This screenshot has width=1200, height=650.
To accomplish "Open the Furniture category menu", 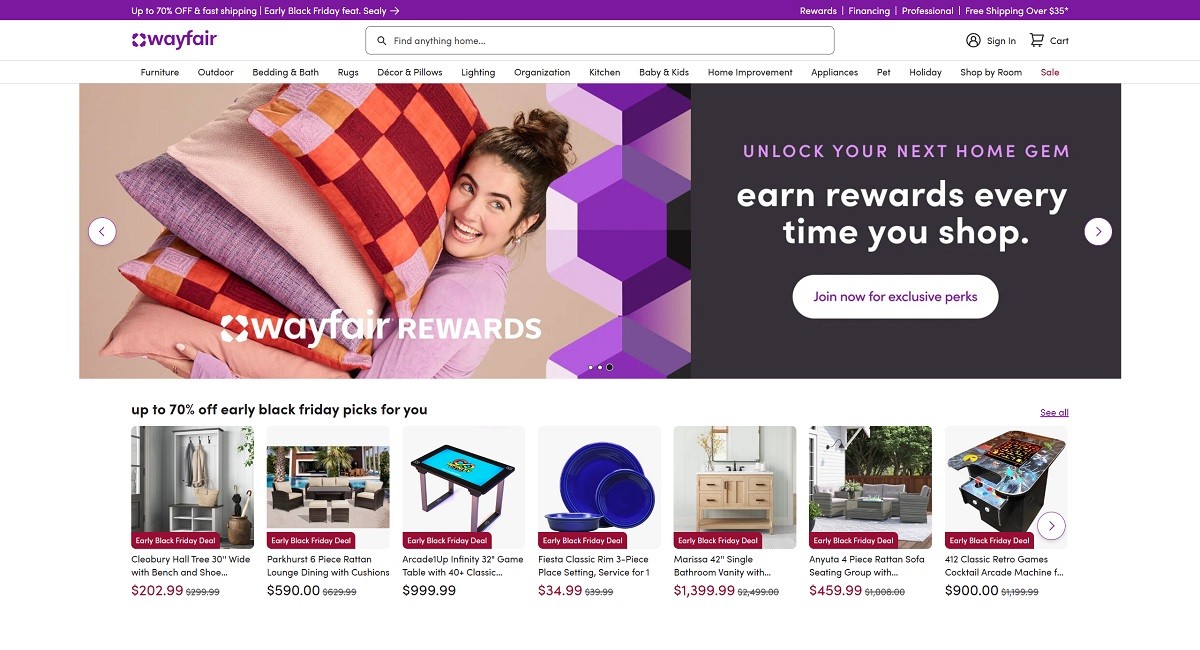I will coord(160,72).
